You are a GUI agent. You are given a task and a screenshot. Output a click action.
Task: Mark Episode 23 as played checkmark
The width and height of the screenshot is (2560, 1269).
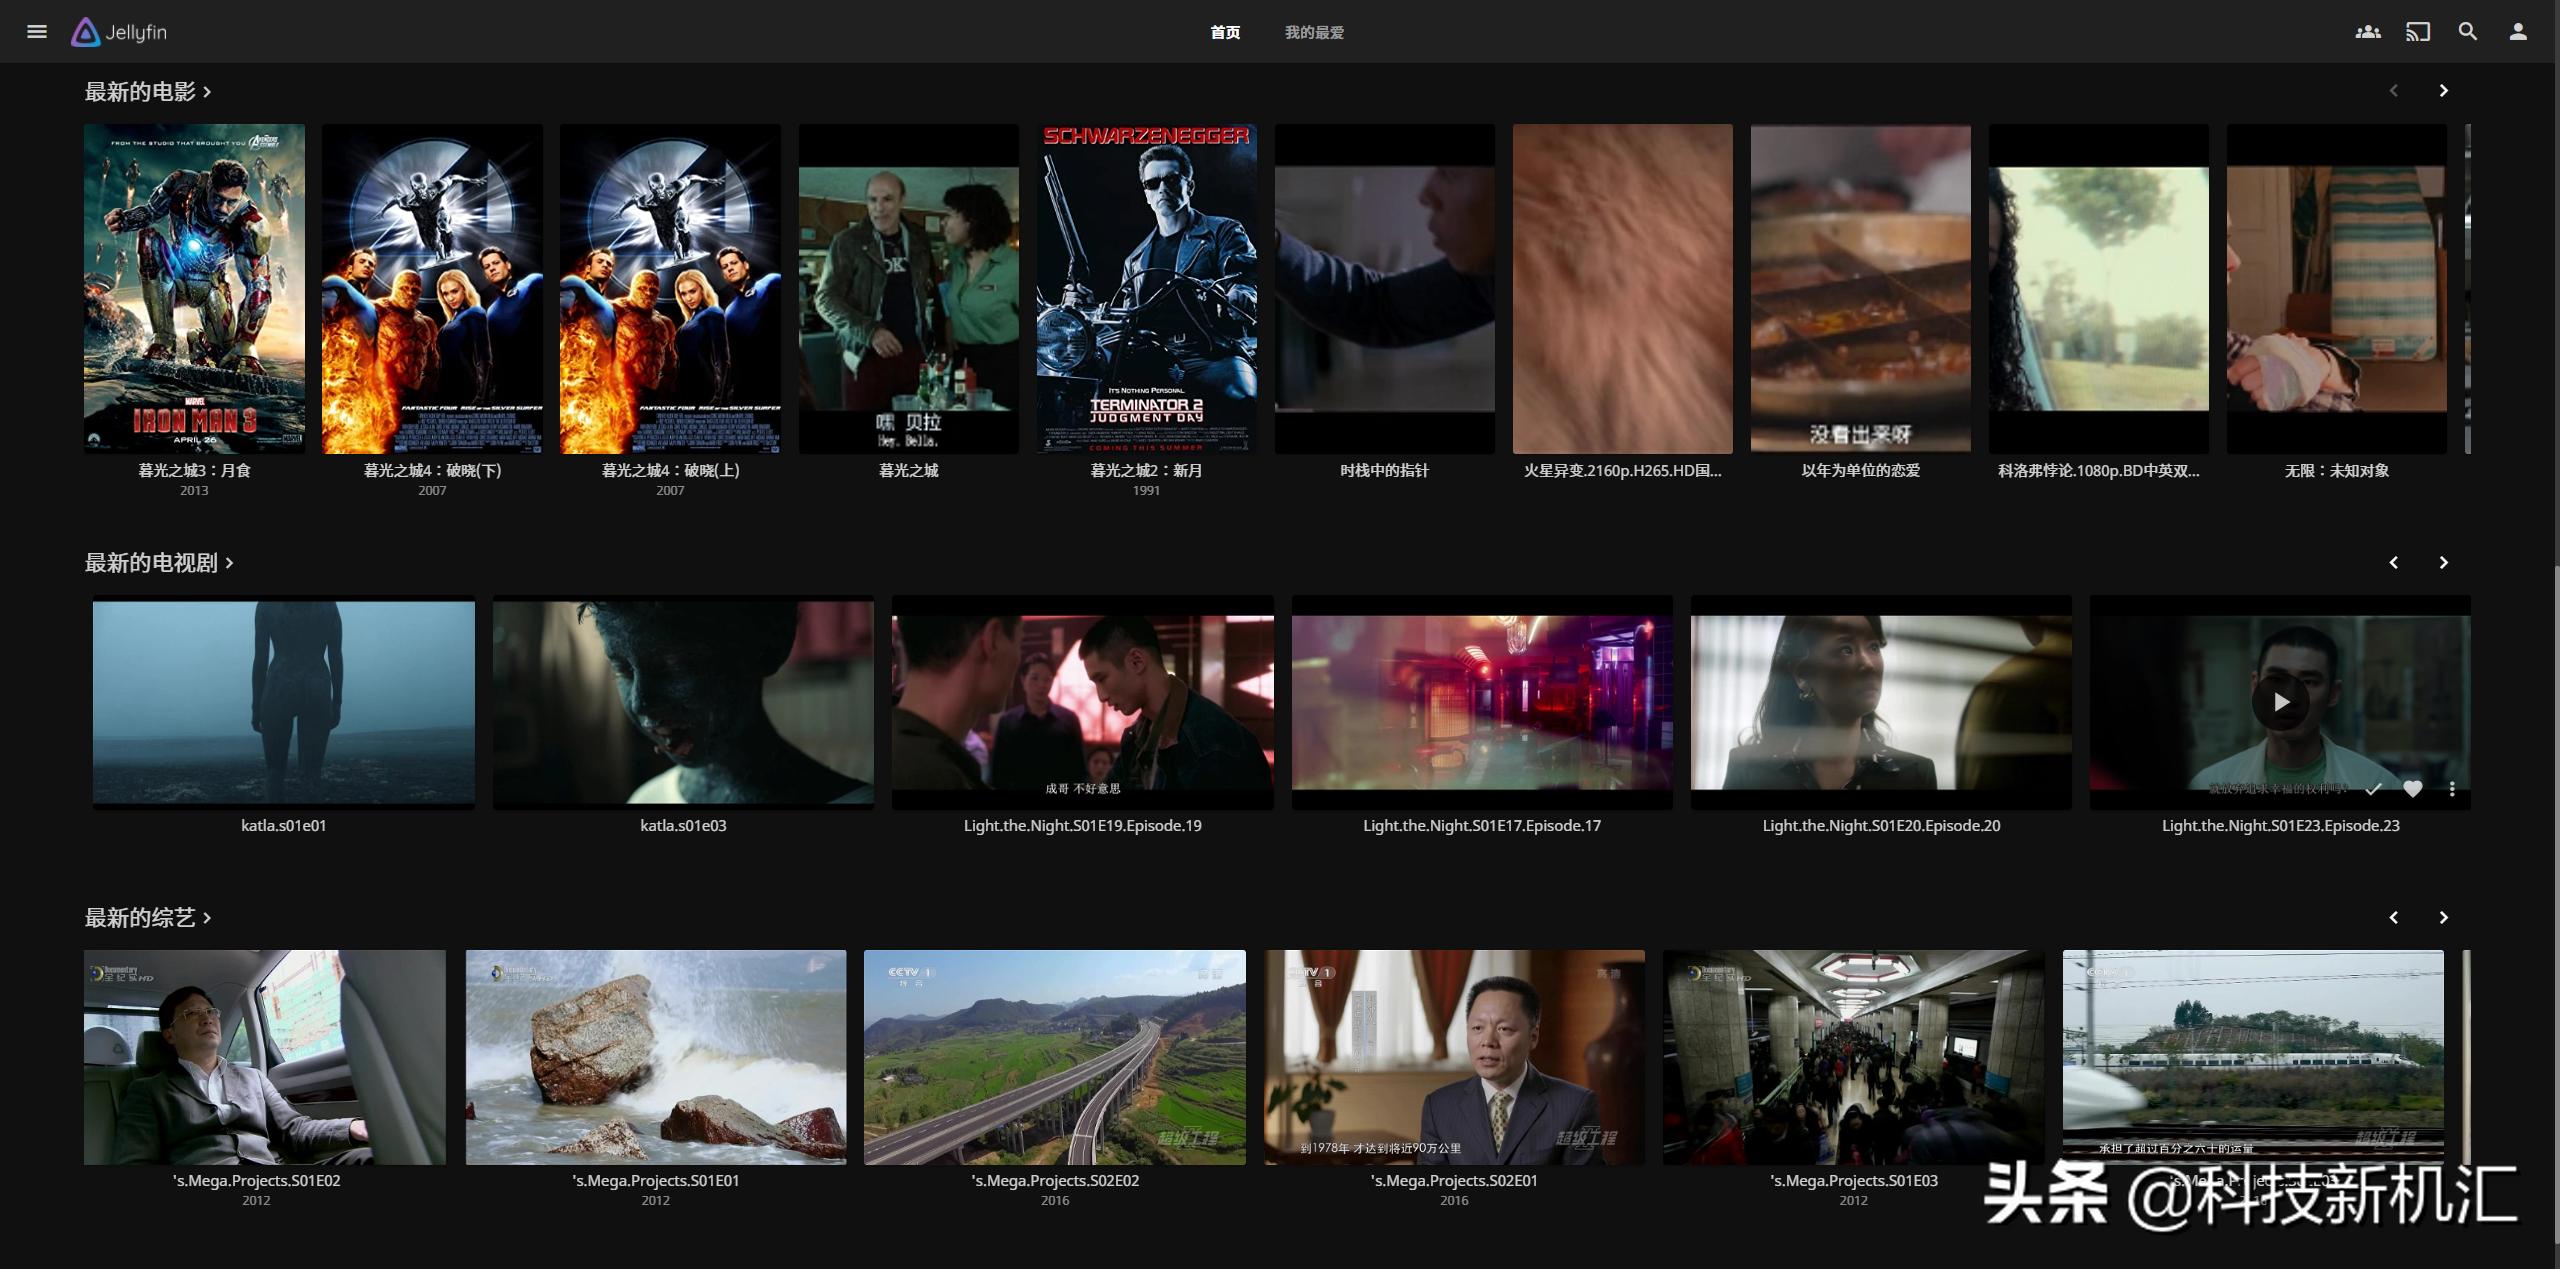2373,789
